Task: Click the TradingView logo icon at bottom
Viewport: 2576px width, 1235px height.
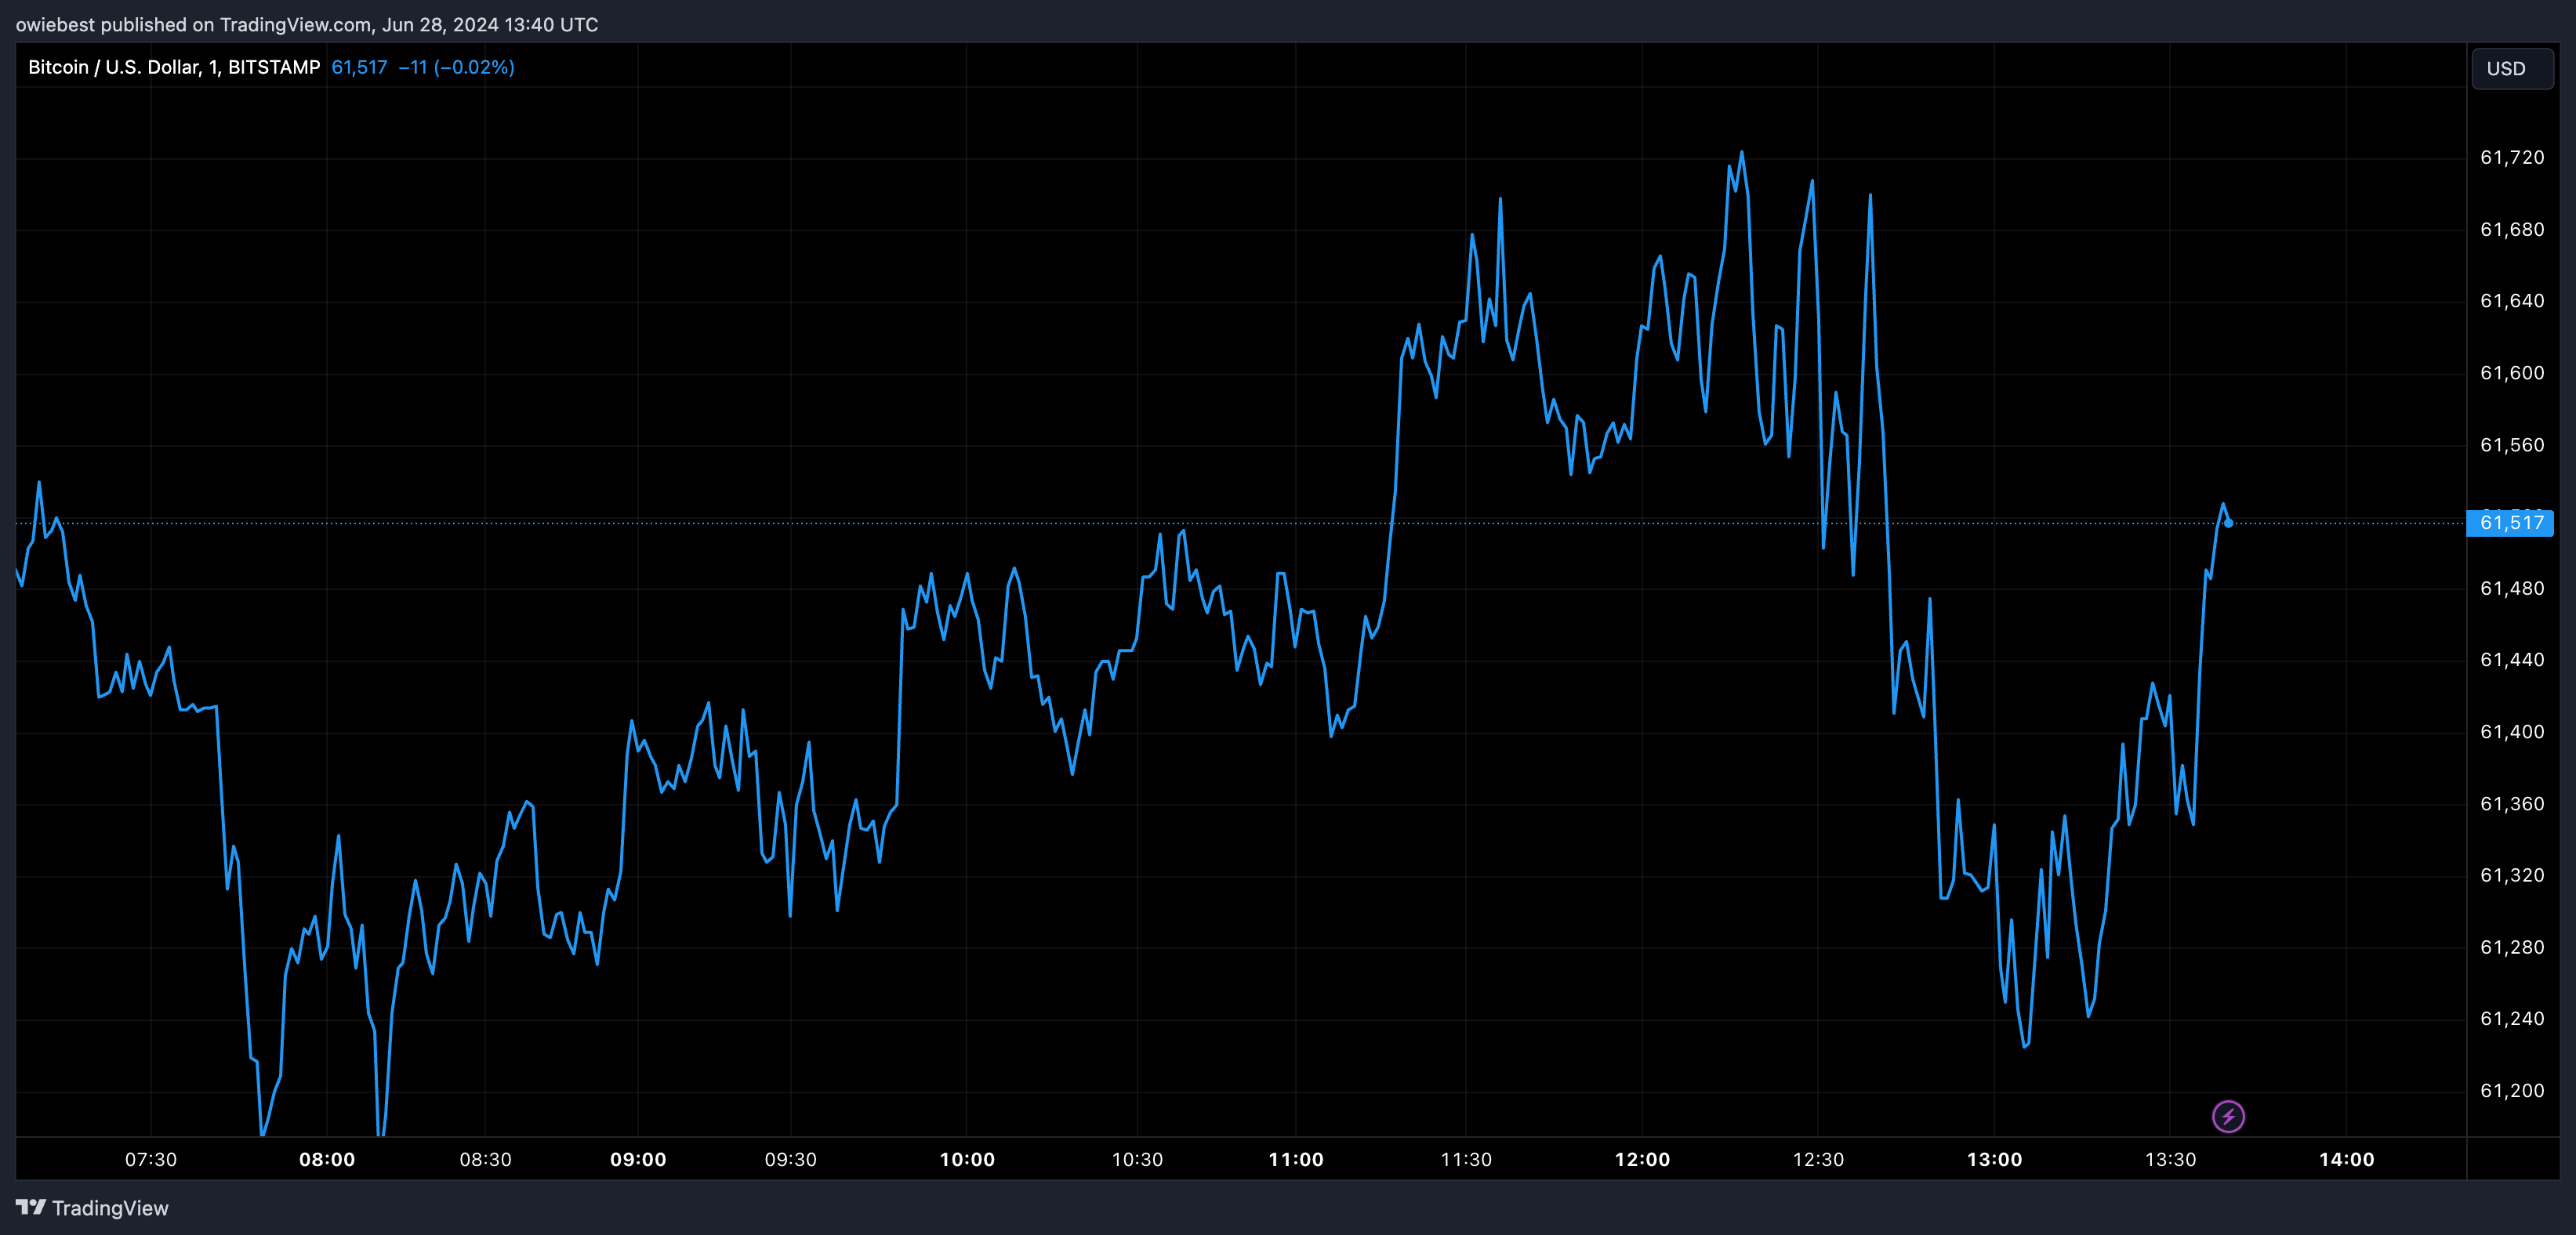Action: pos(31,1207)
